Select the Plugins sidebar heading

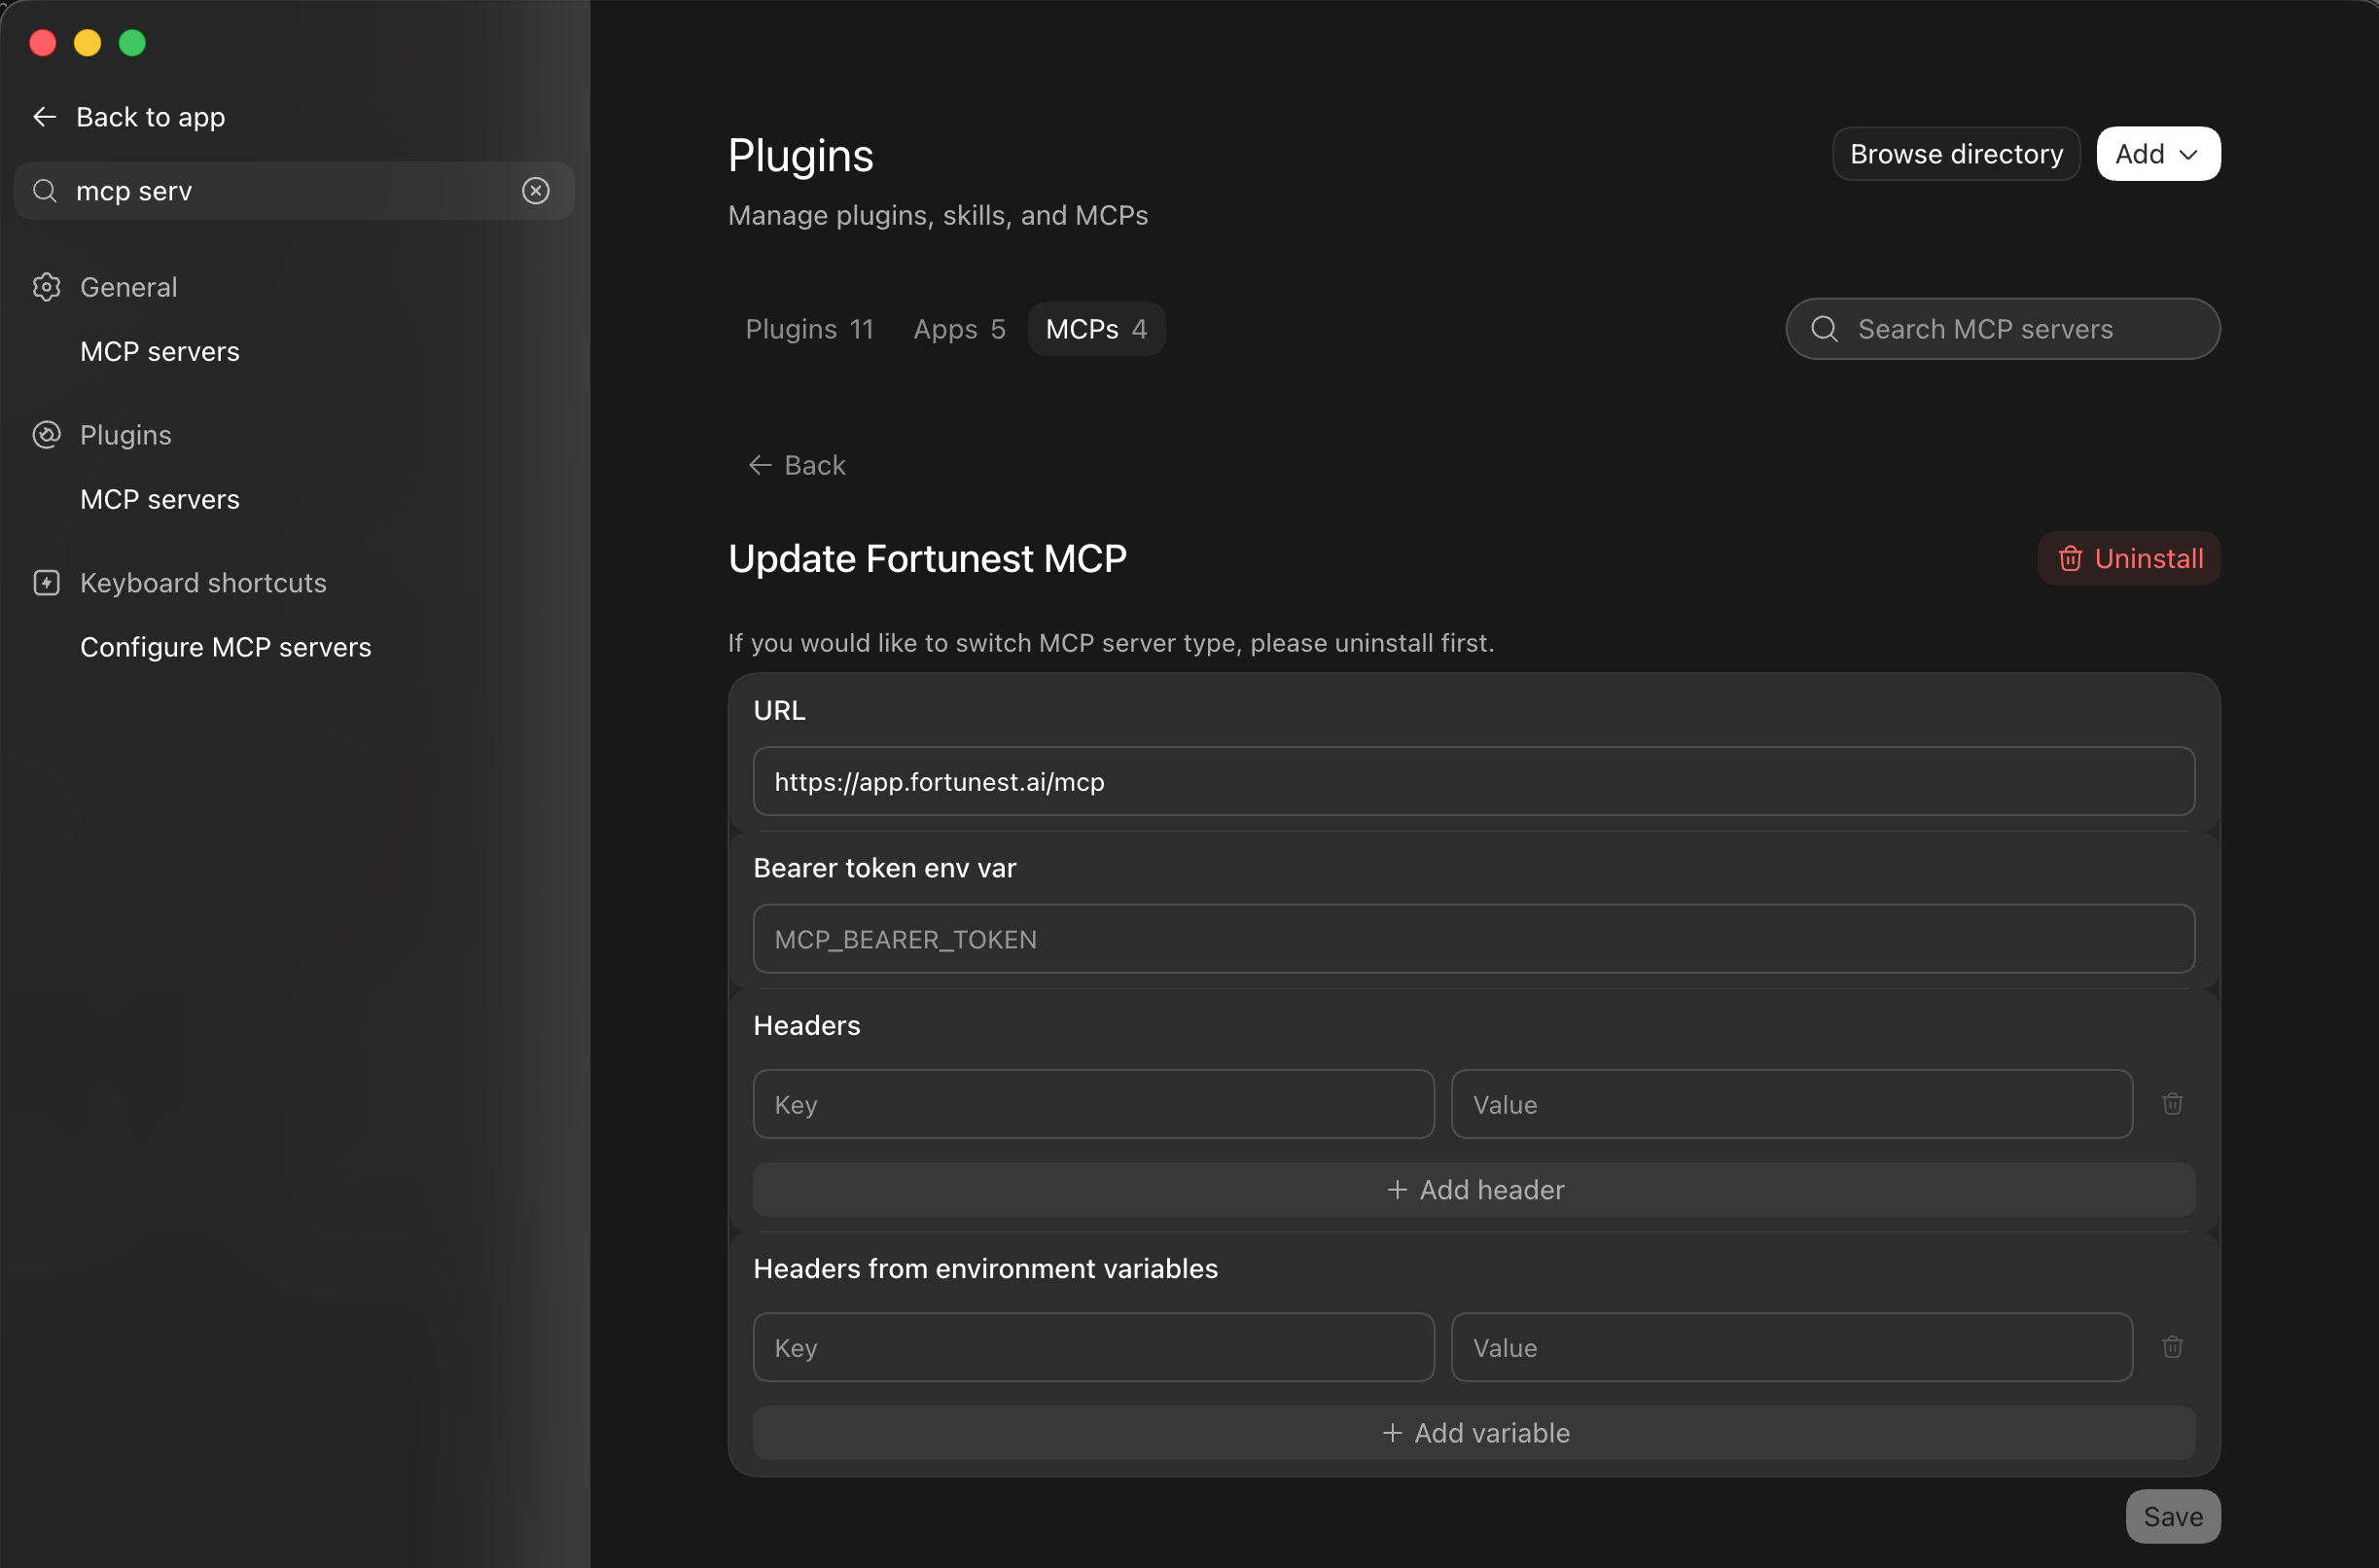click(x=126, y=435)
